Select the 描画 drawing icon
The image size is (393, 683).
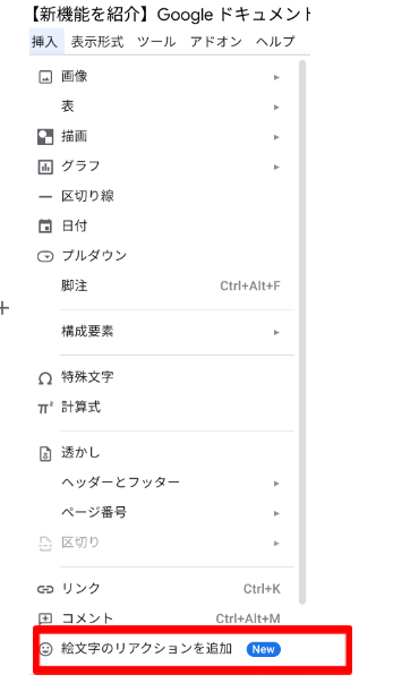pos(45,137)
